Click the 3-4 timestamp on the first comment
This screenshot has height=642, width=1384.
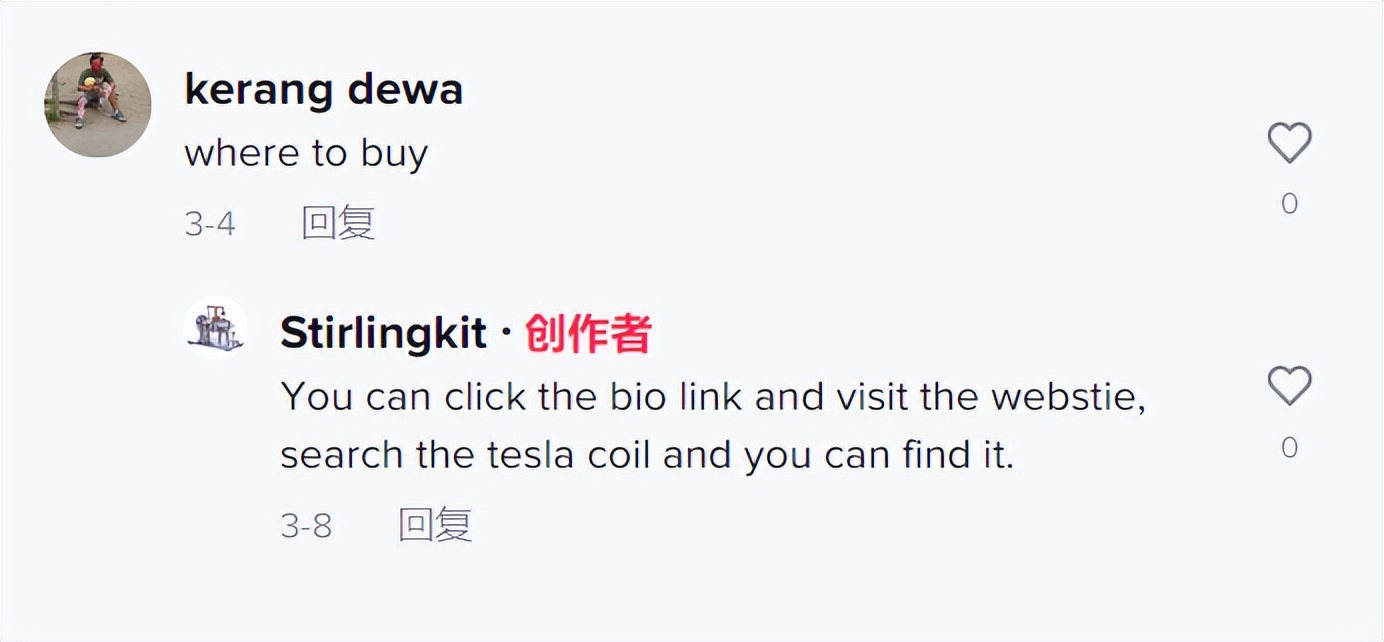(x=212, y=222)
